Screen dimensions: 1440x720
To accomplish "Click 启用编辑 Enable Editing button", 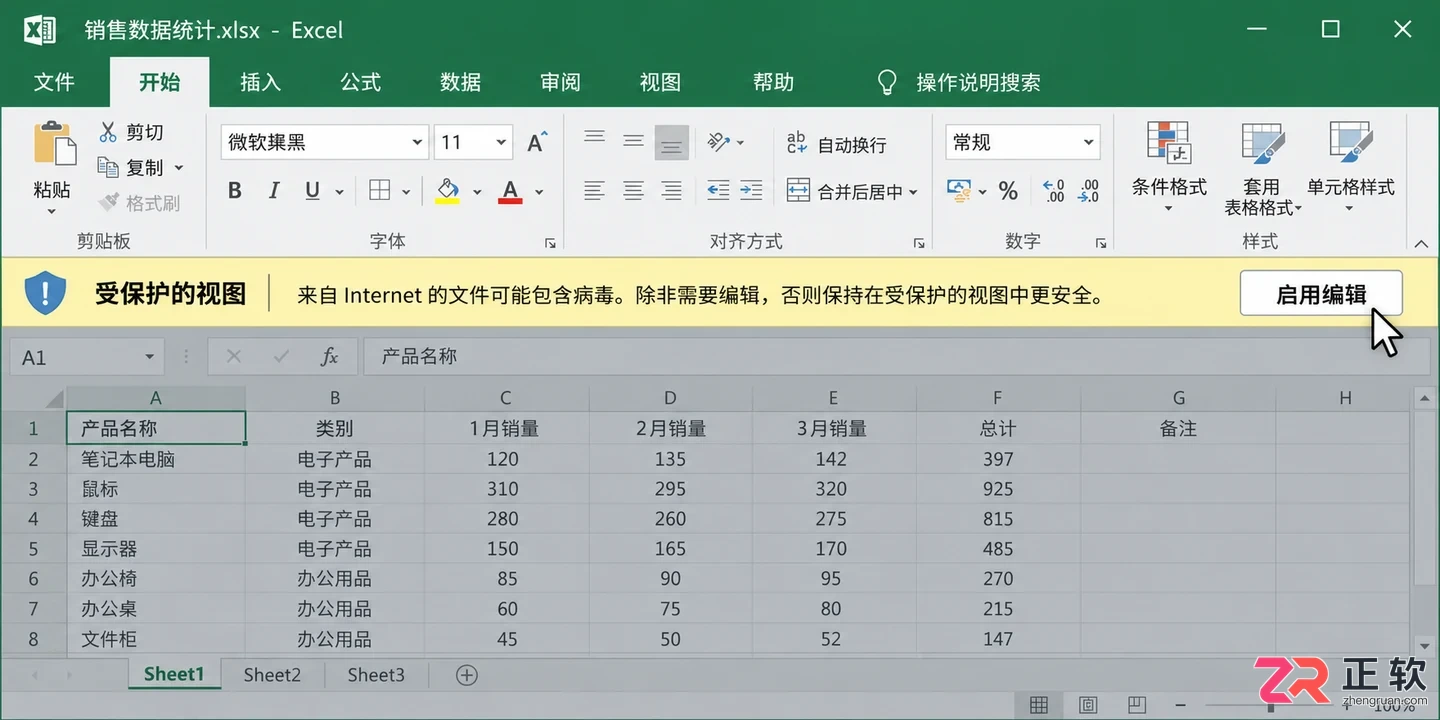I will pos(1321,294).
